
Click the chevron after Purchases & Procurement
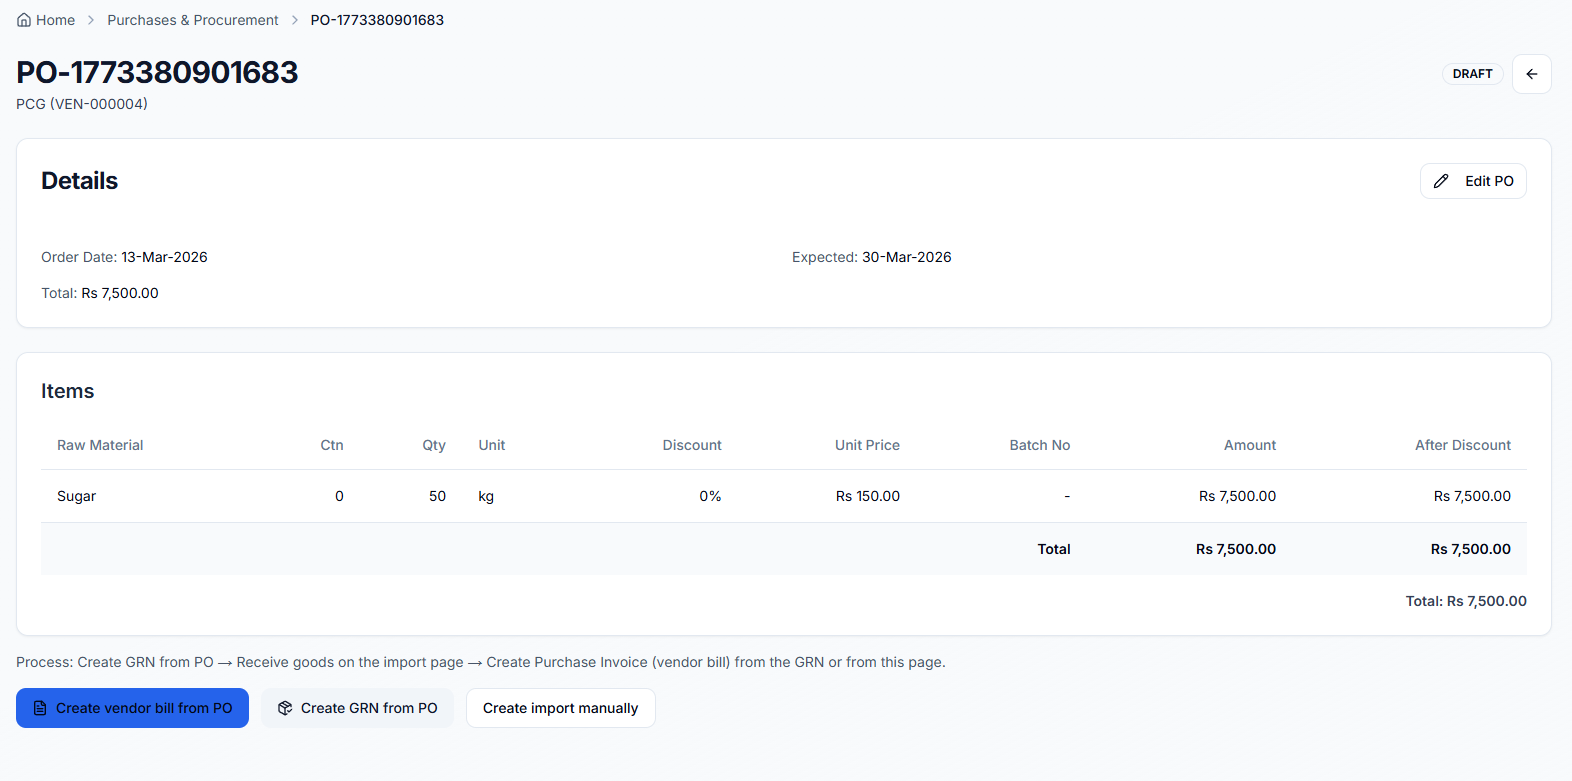tap(295, 20)
